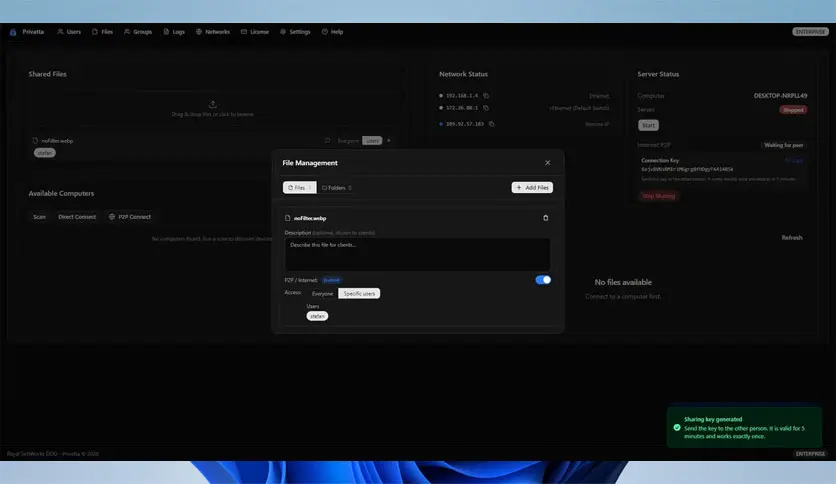Viewport: 836px width, 484px height.
Task: Copy the connection key
Action: pyautogui.click(x=794, y=160)
